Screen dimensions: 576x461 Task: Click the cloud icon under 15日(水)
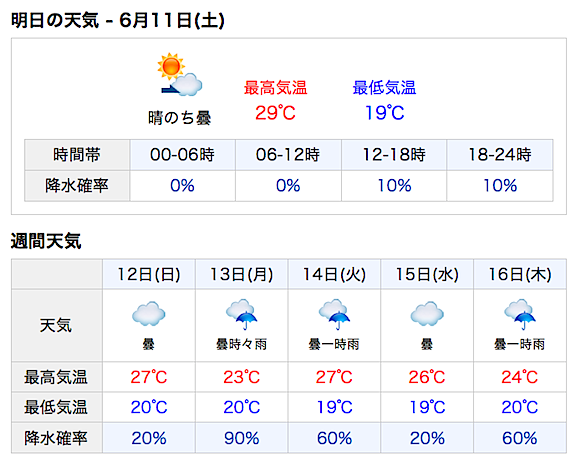point(427,314)
